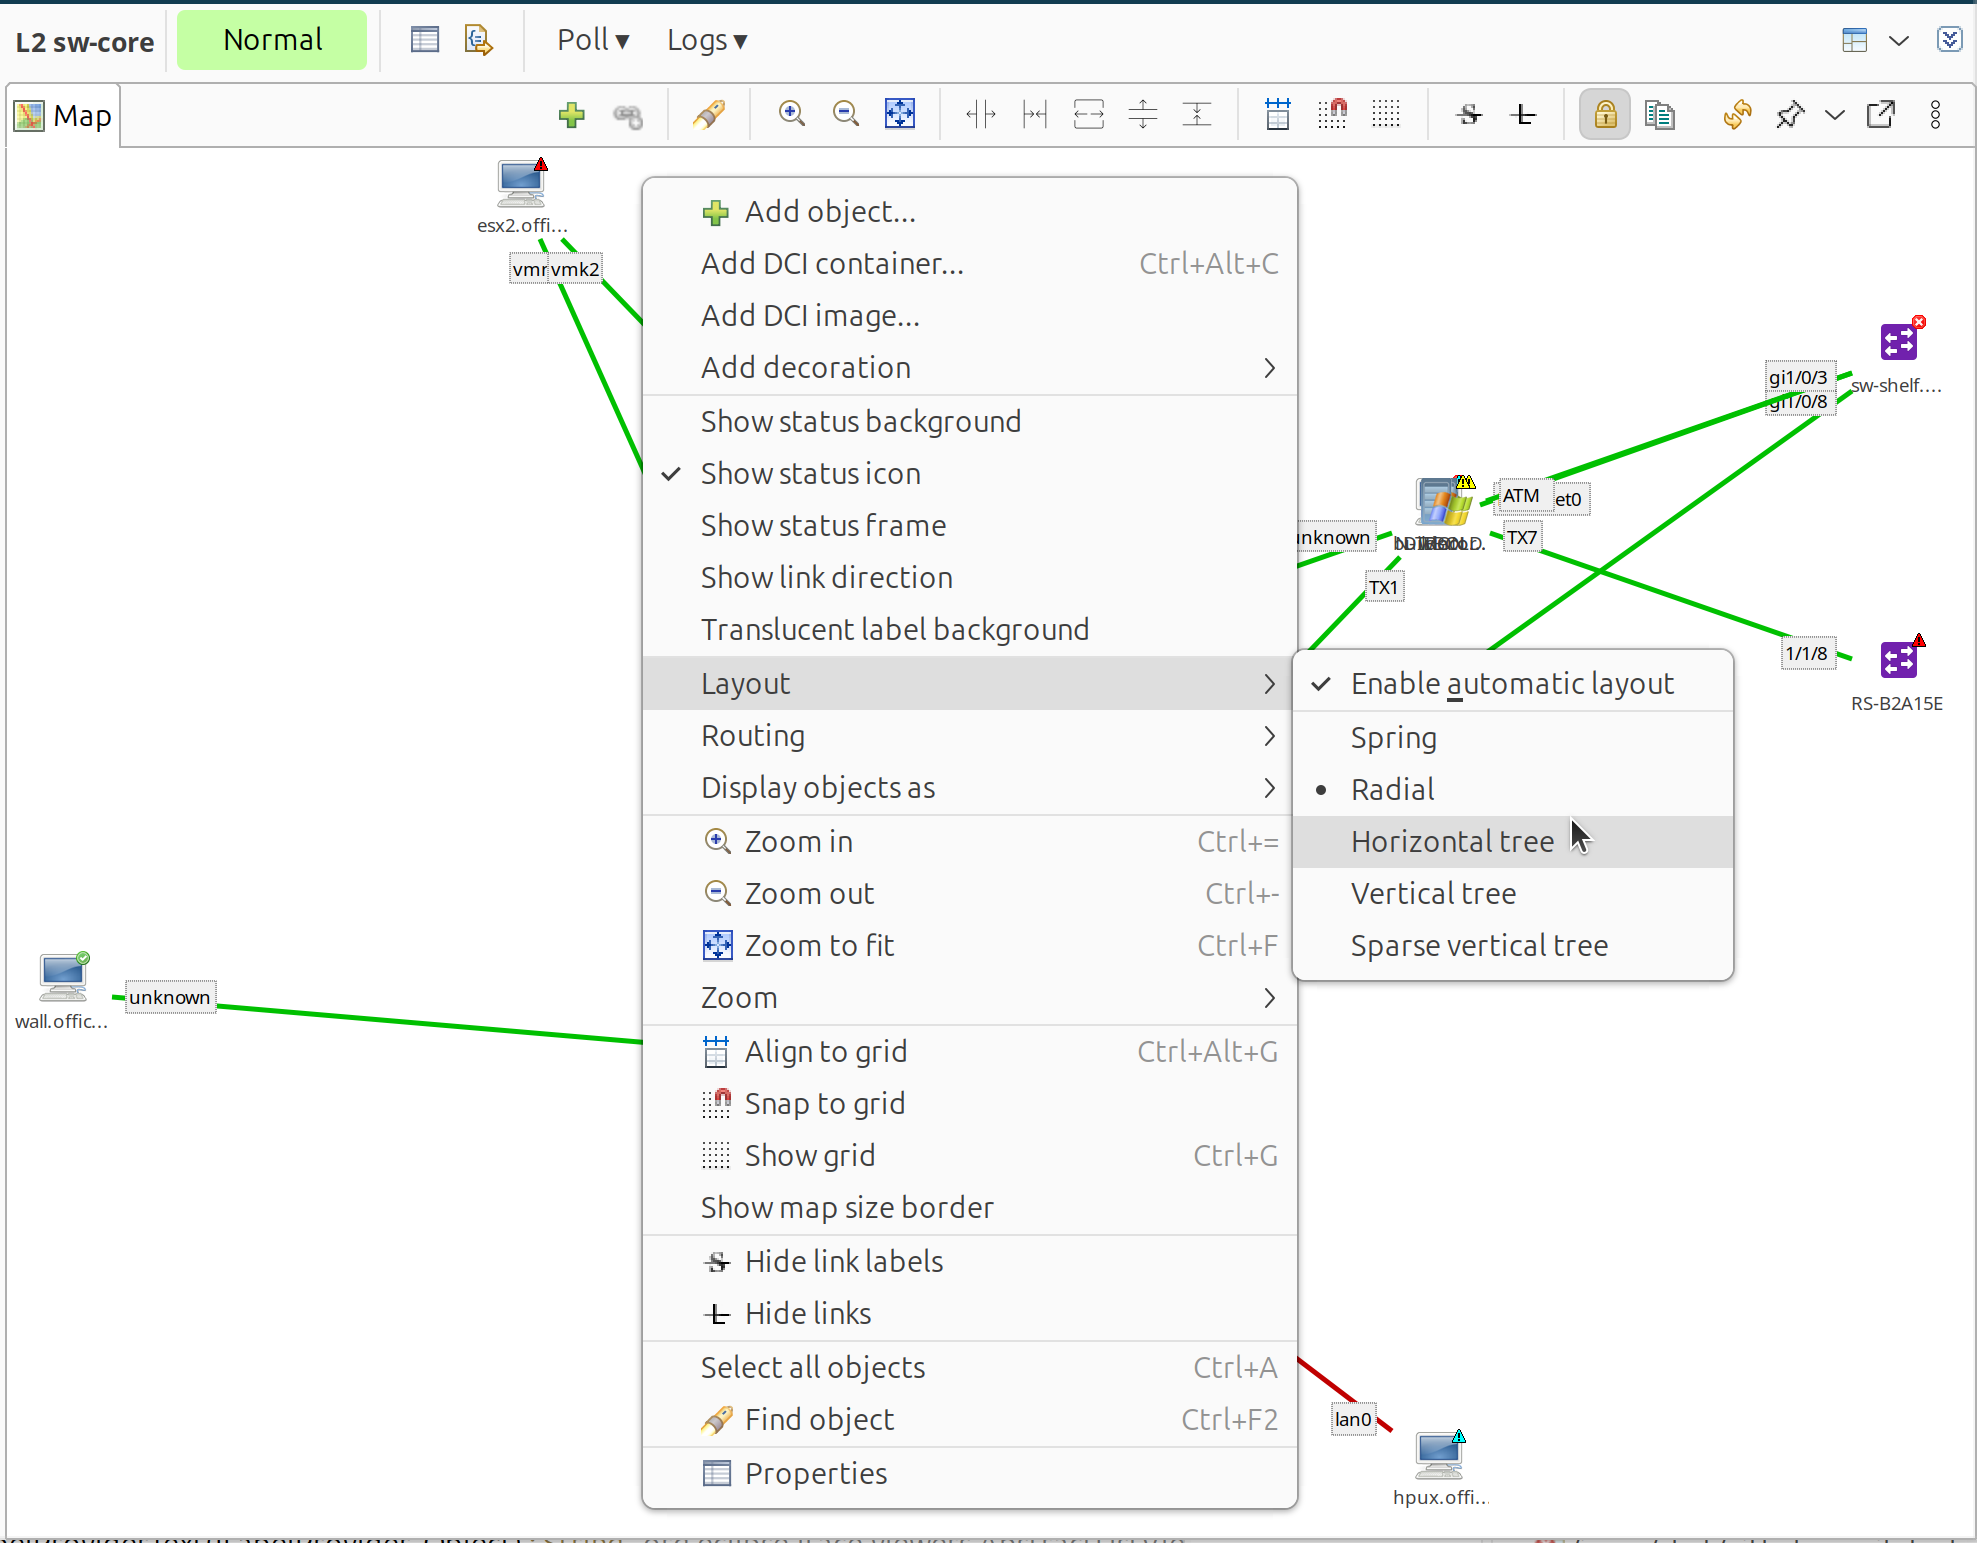Click the green Normal status indicator
This screenshot has height=1543, width=1977.
(x=272, y=40)
